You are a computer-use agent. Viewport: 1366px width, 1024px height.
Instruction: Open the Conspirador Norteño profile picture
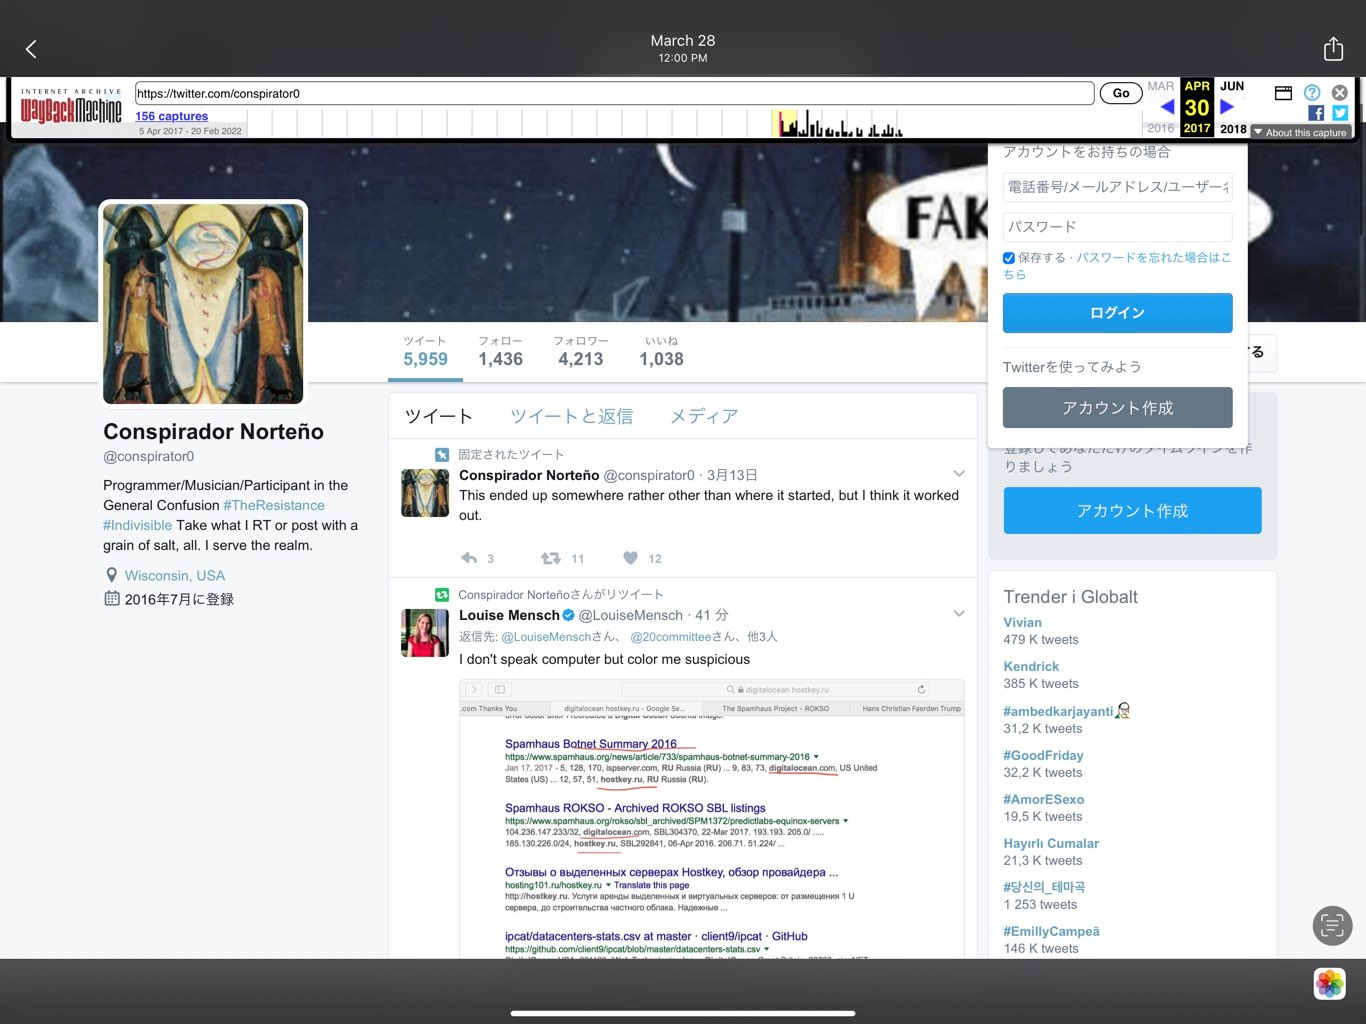[203, 304]
